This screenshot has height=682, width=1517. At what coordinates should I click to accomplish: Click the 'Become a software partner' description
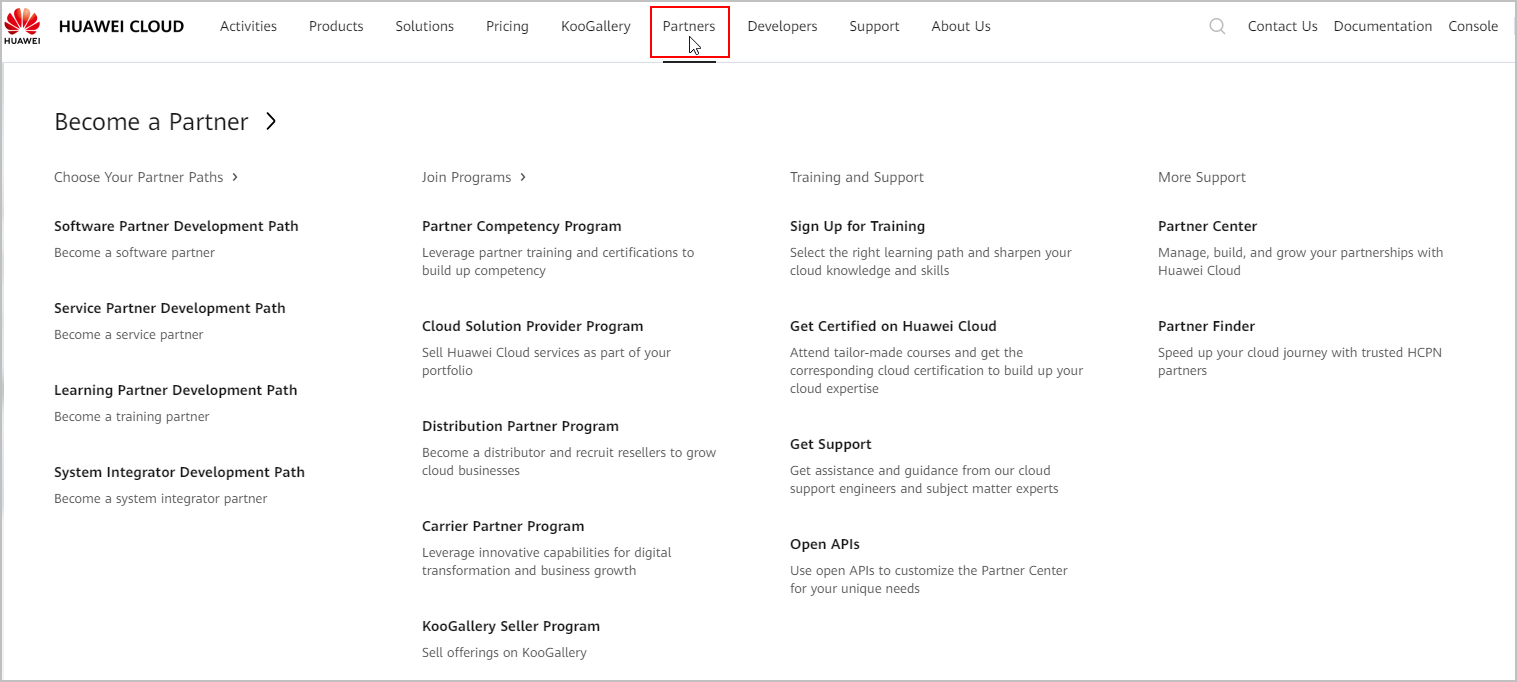pos(134,253)
